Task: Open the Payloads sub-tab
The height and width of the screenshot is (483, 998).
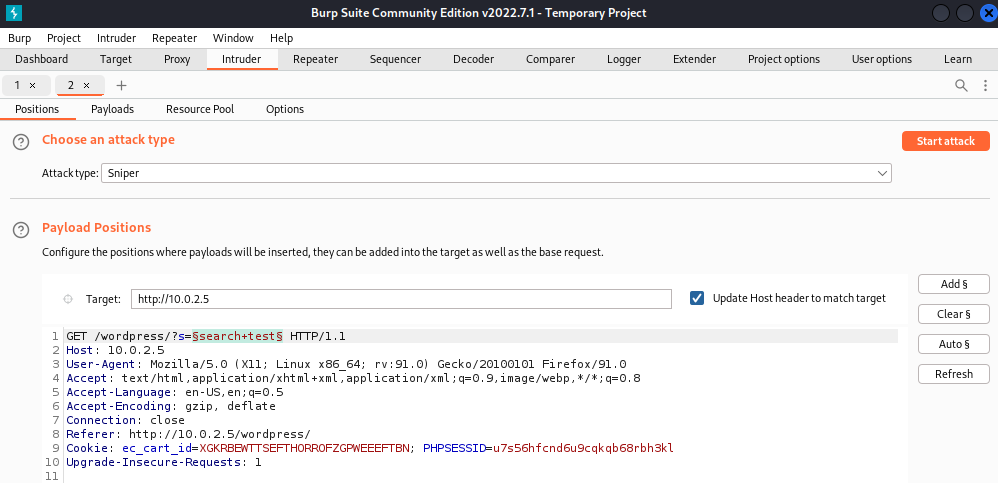Action: [112, 109]
